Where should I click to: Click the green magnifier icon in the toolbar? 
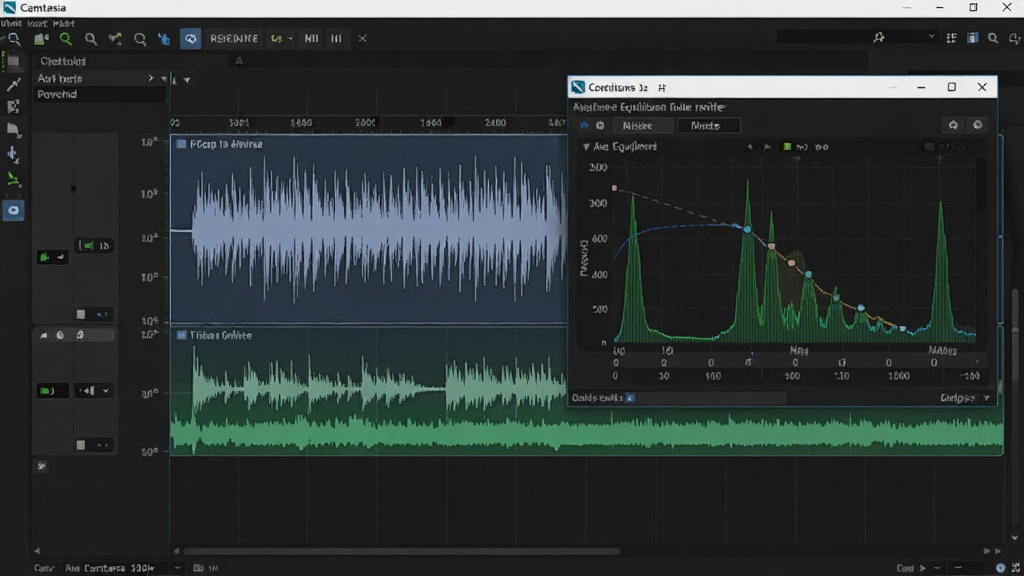click(x=66, y=39)
